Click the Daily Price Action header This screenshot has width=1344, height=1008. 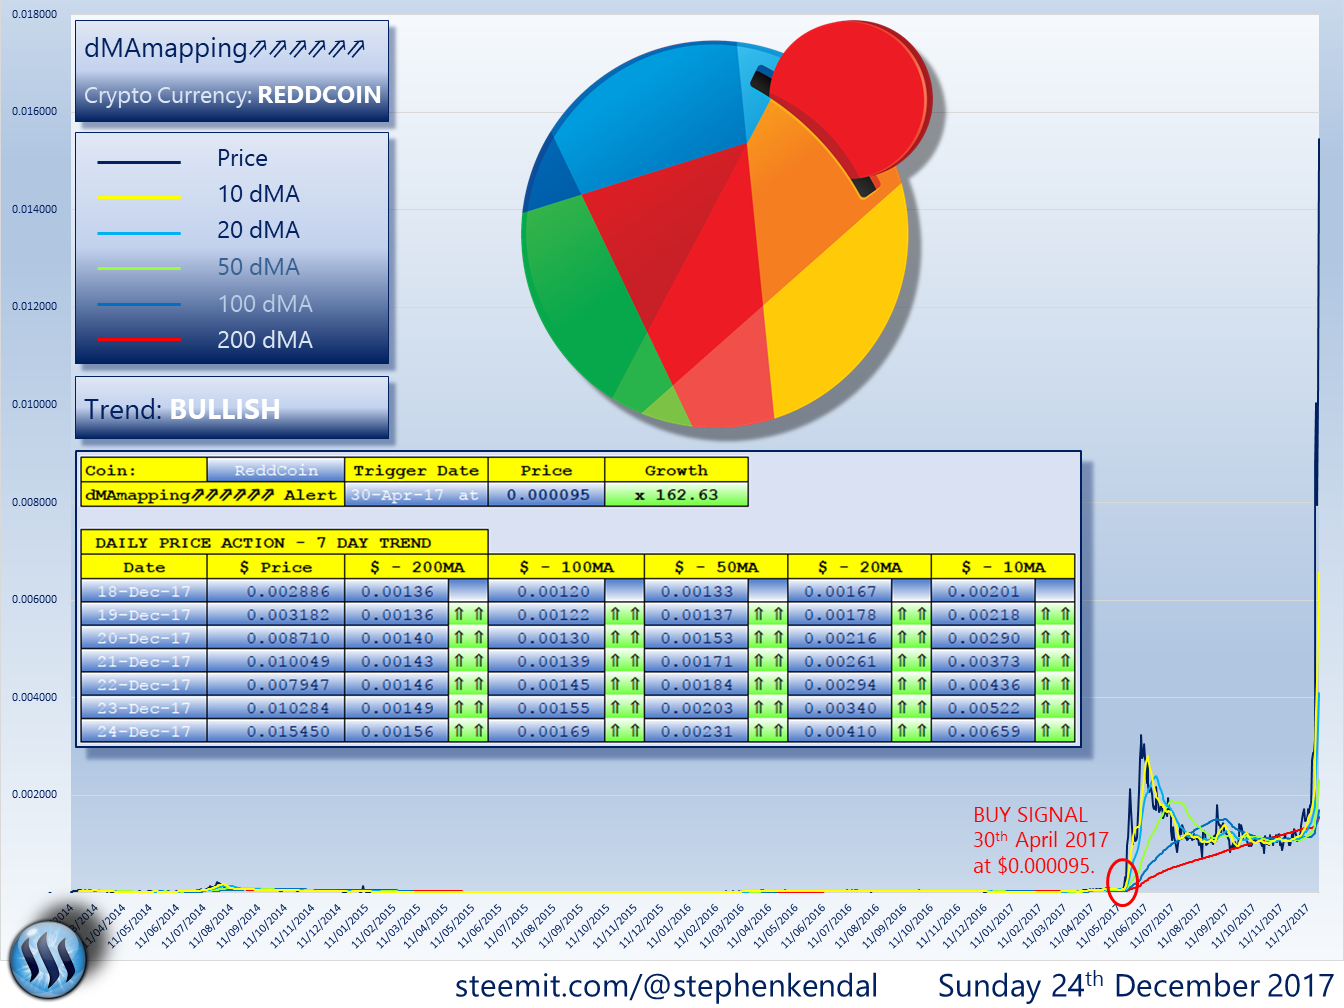click(284, 542)
